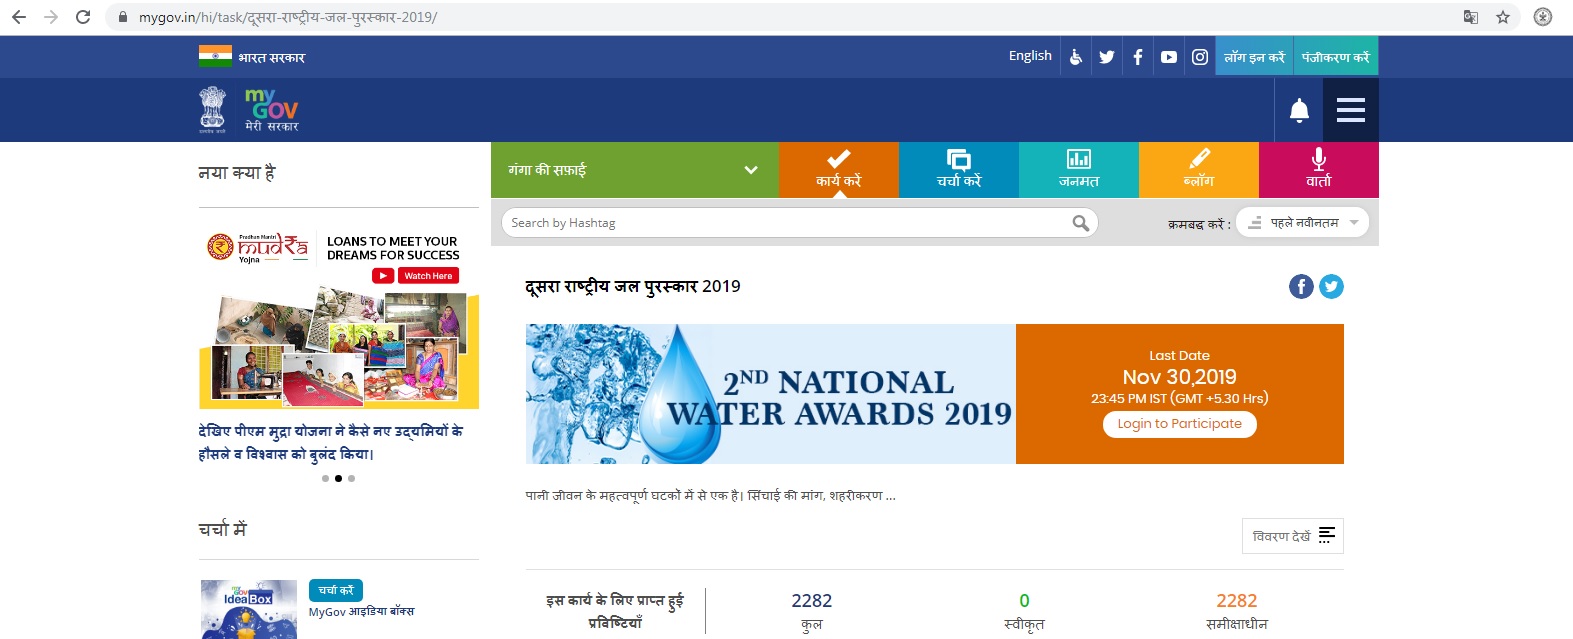
Task: Open the notifications bell icon
Action: pyautogui.click(x=1299, y=110)
